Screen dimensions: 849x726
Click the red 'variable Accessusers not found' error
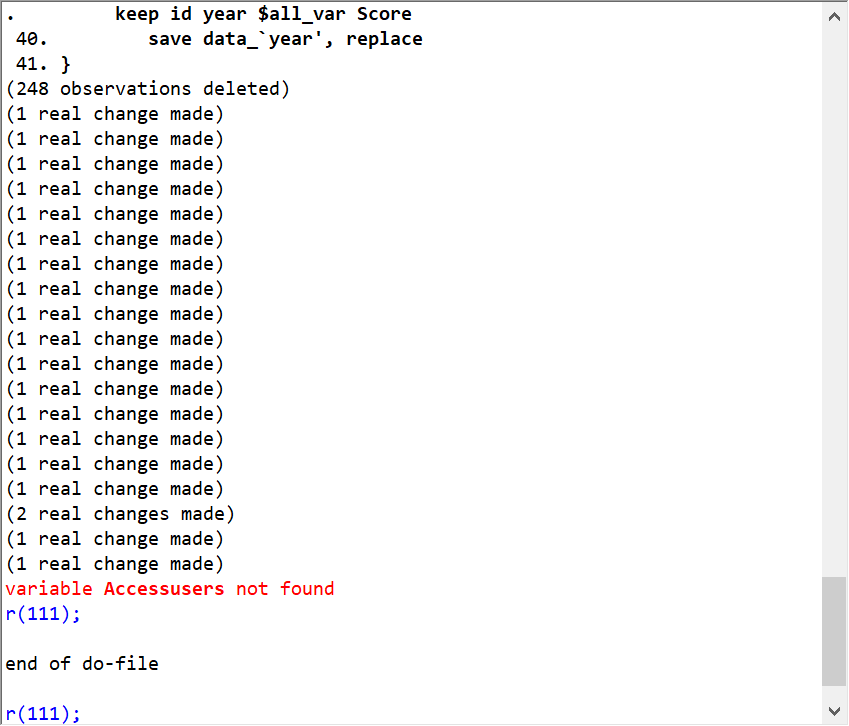[x=169, y=589]
